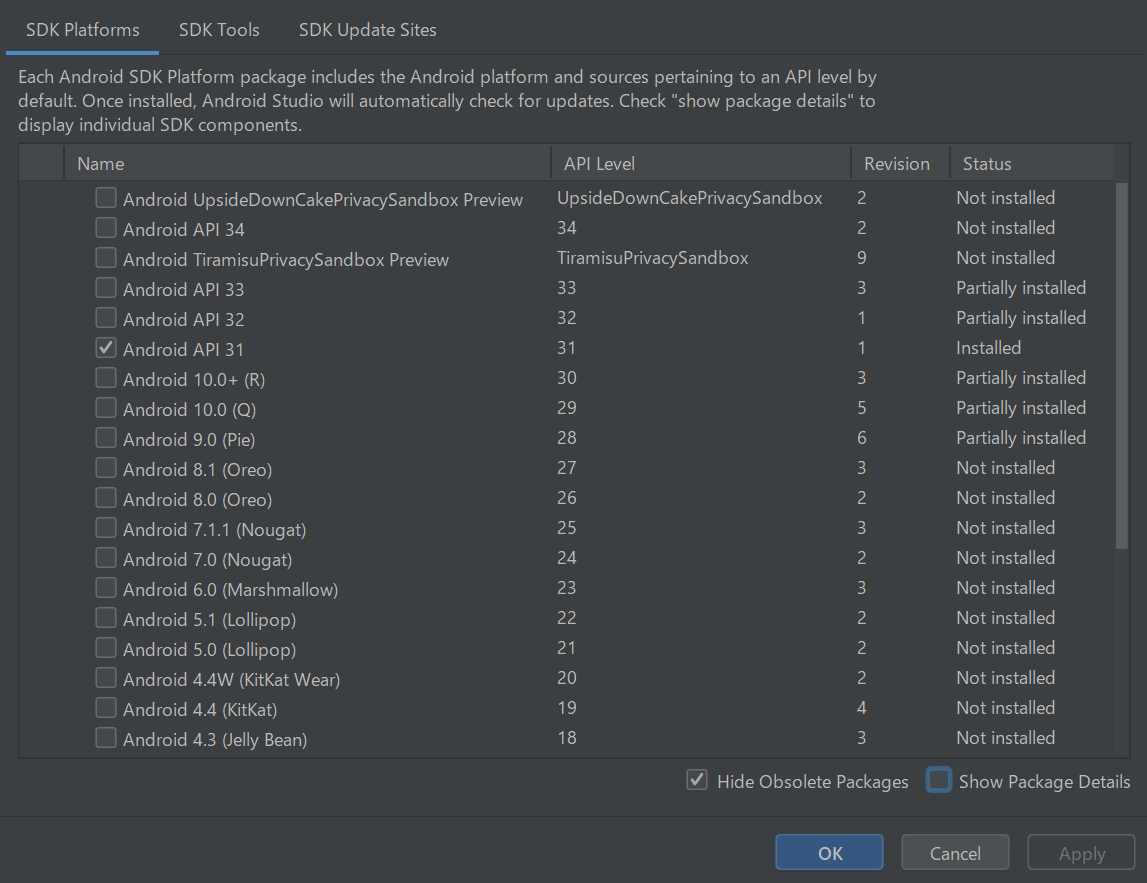Tick the Android API 32 checkbox
The width and height of the screenshot is (1147, 883).
click(106, 318)
